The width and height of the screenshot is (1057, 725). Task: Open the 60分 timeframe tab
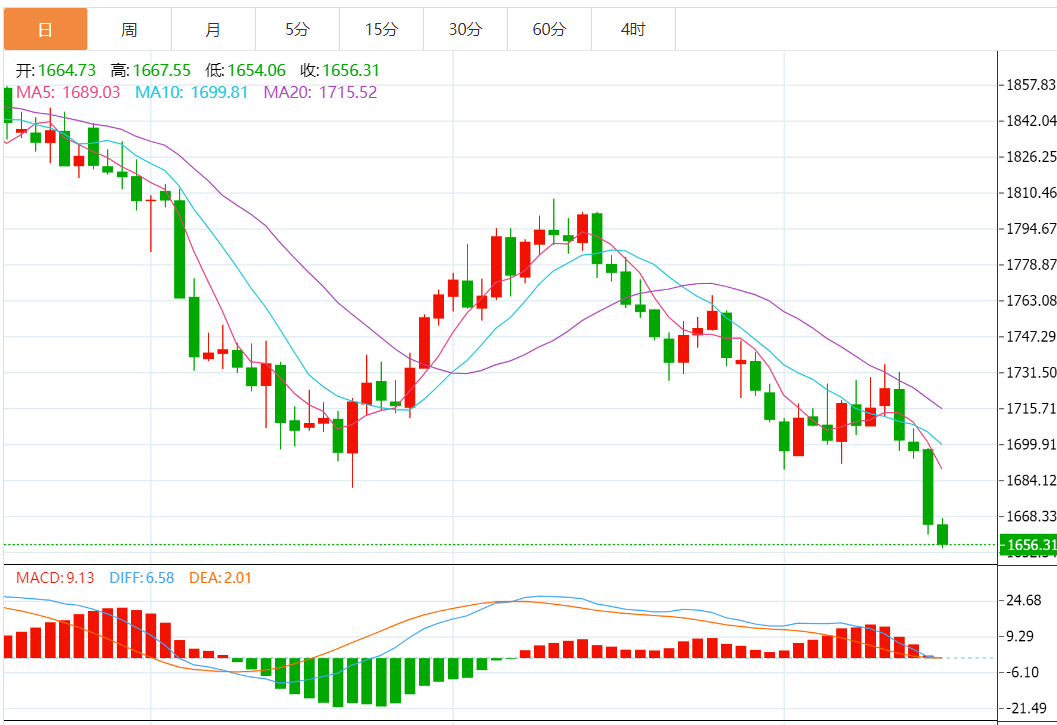pos(549,29)
